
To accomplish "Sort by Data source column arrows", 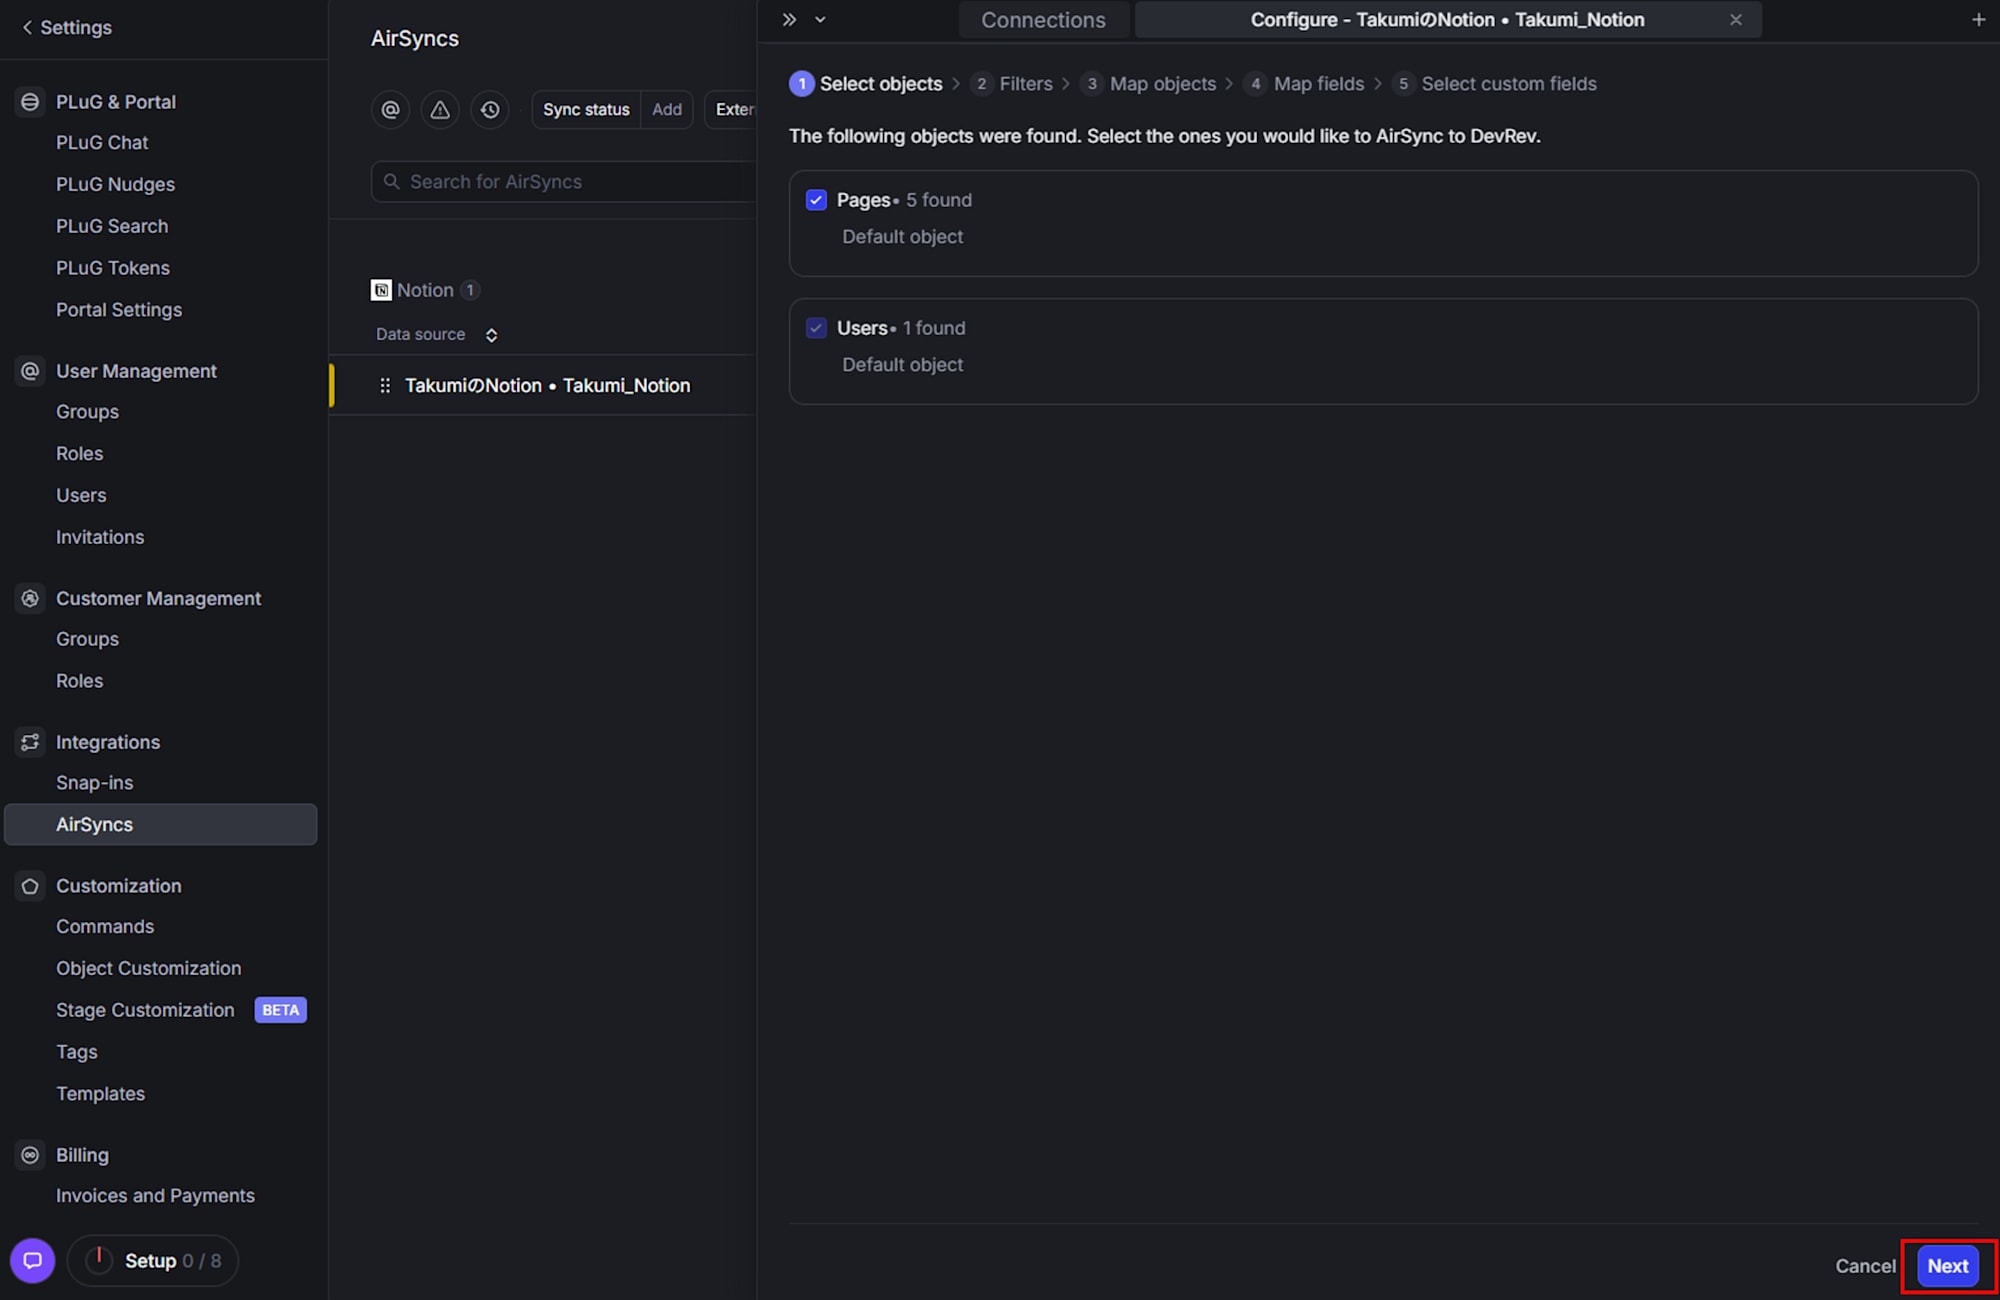I will point(491,335).
